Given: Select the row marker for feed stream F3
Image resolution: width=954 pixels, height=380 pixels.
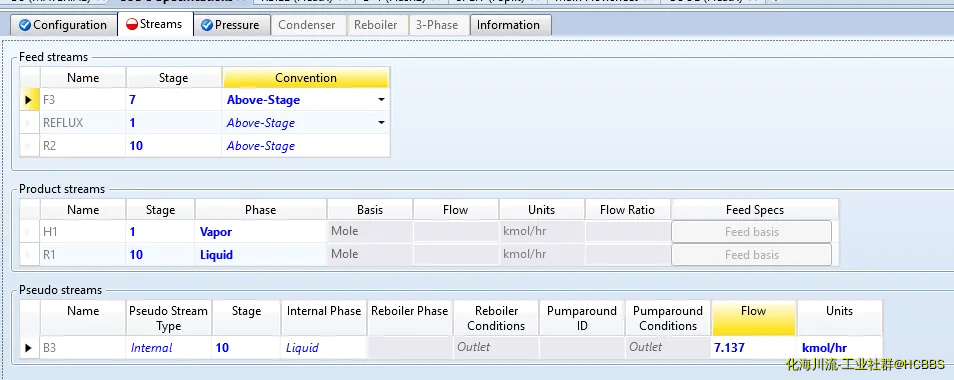Looking at the screenshot, I should (x=29, y=100).
